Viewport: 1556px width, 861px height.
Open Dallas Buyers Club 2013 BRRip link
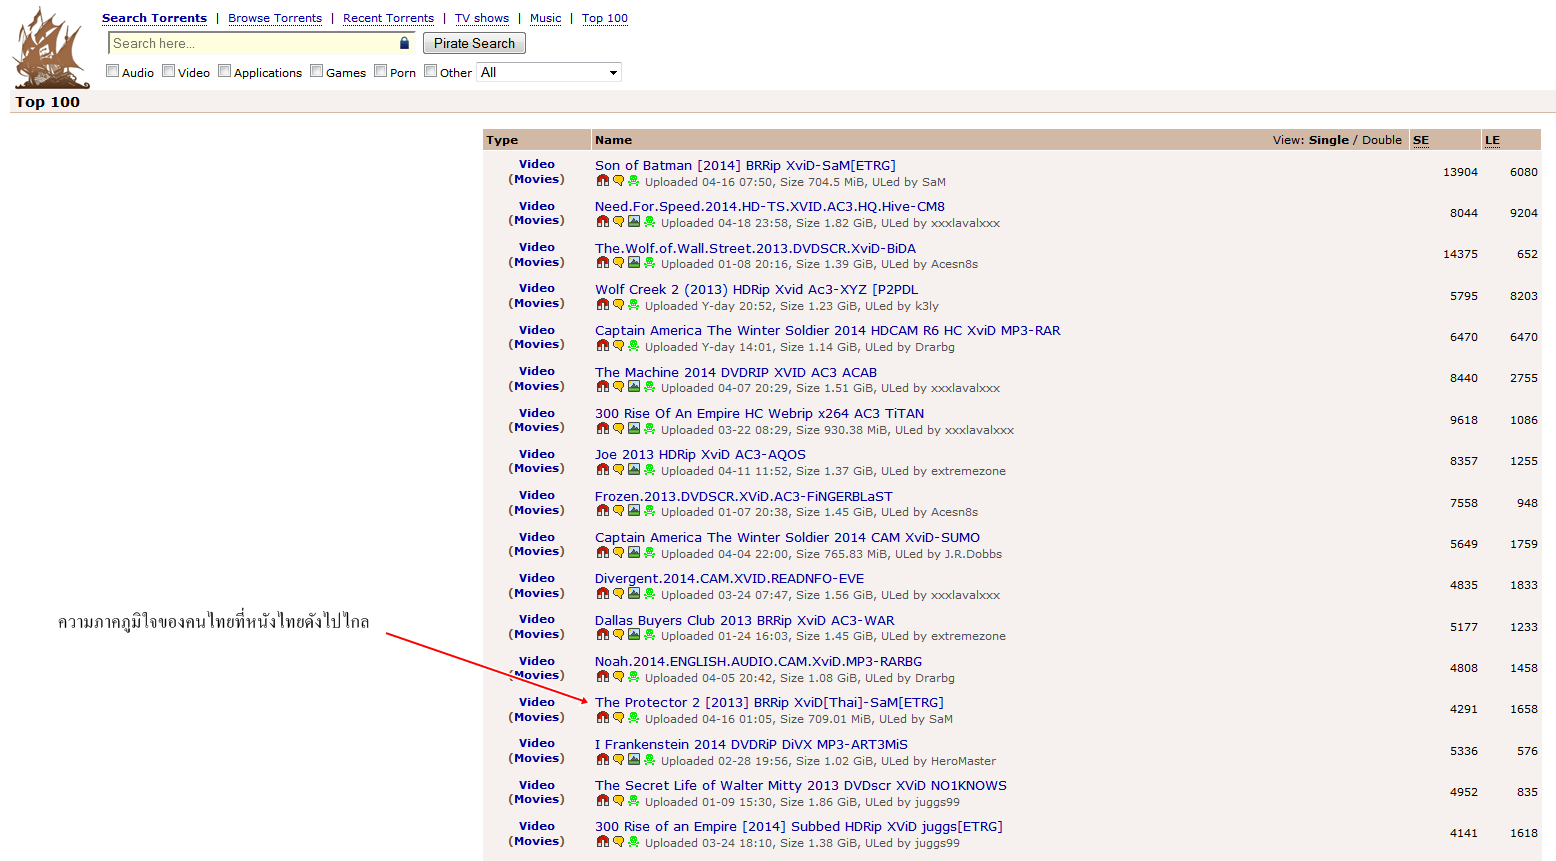pyautogui.click(x=745, y=621)
